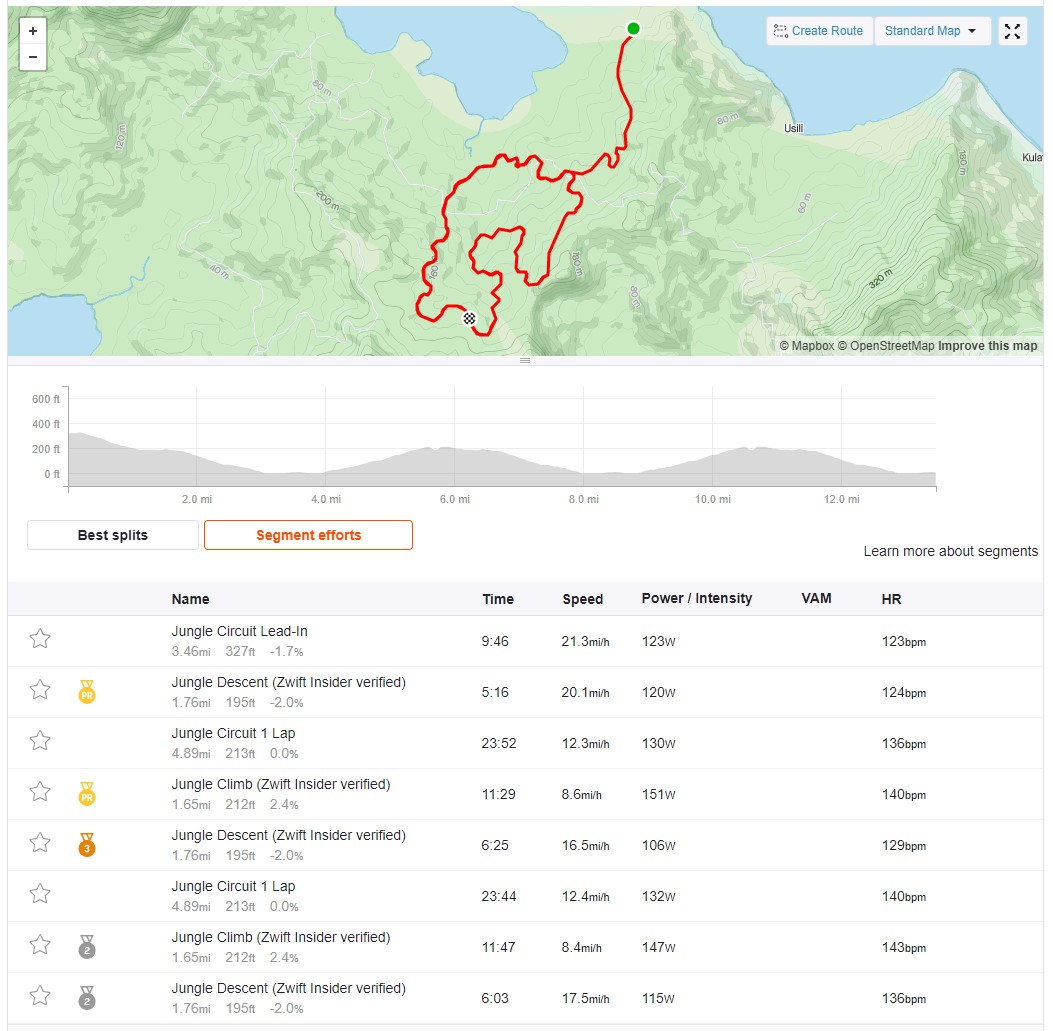Image resolution: width=1053 pixels, height=1031 pixels.
Task: Click silver 2nd medal on 6:03 Descent
Action: 87,998
